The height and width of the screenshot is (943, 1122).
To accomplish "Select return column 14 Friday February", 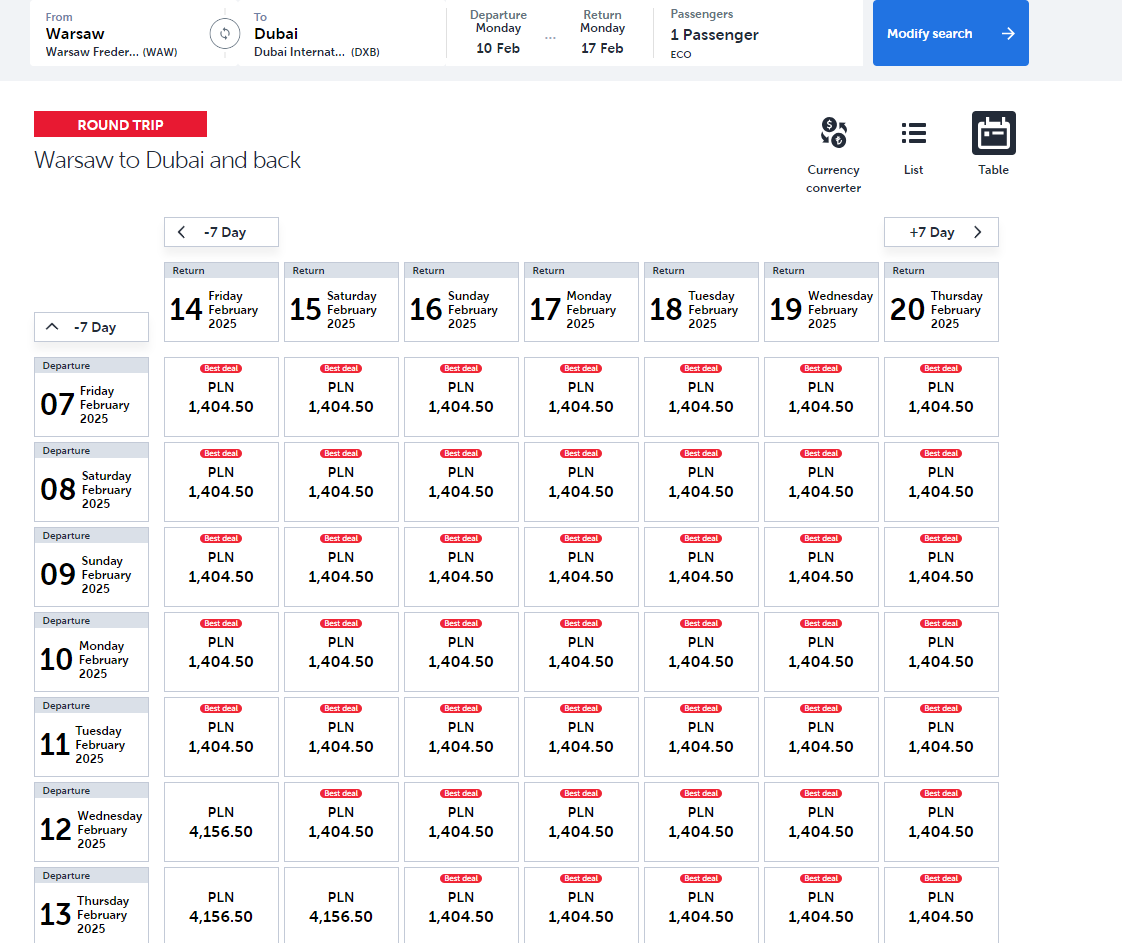I will tap(221, 302).
